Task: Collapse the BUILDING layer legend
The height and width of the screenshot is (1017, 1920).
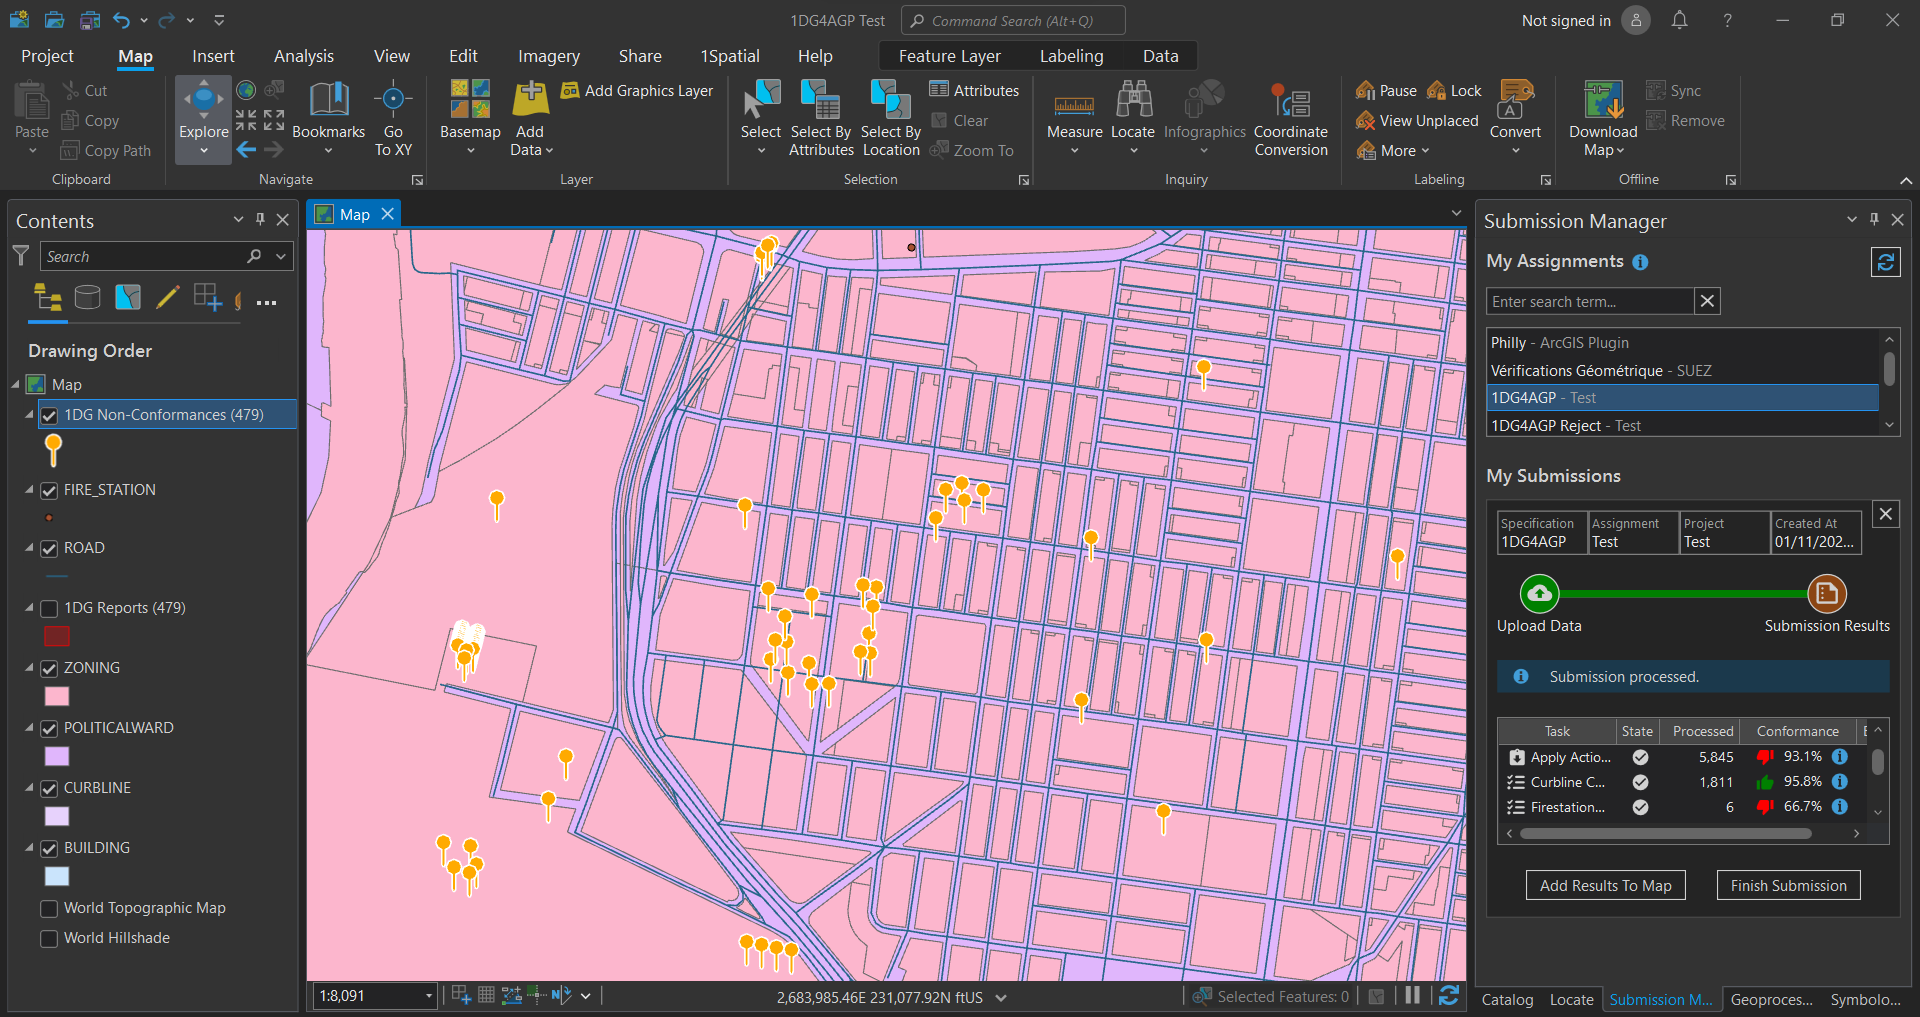Action: tap(29, 848)
